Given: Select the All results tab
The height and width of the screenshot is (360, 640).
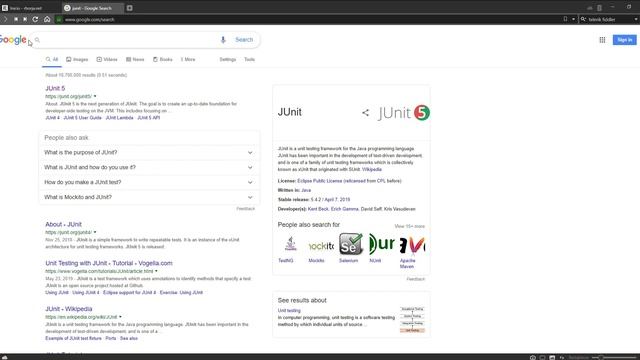Looking at the screenshot, I should [52, 60].
